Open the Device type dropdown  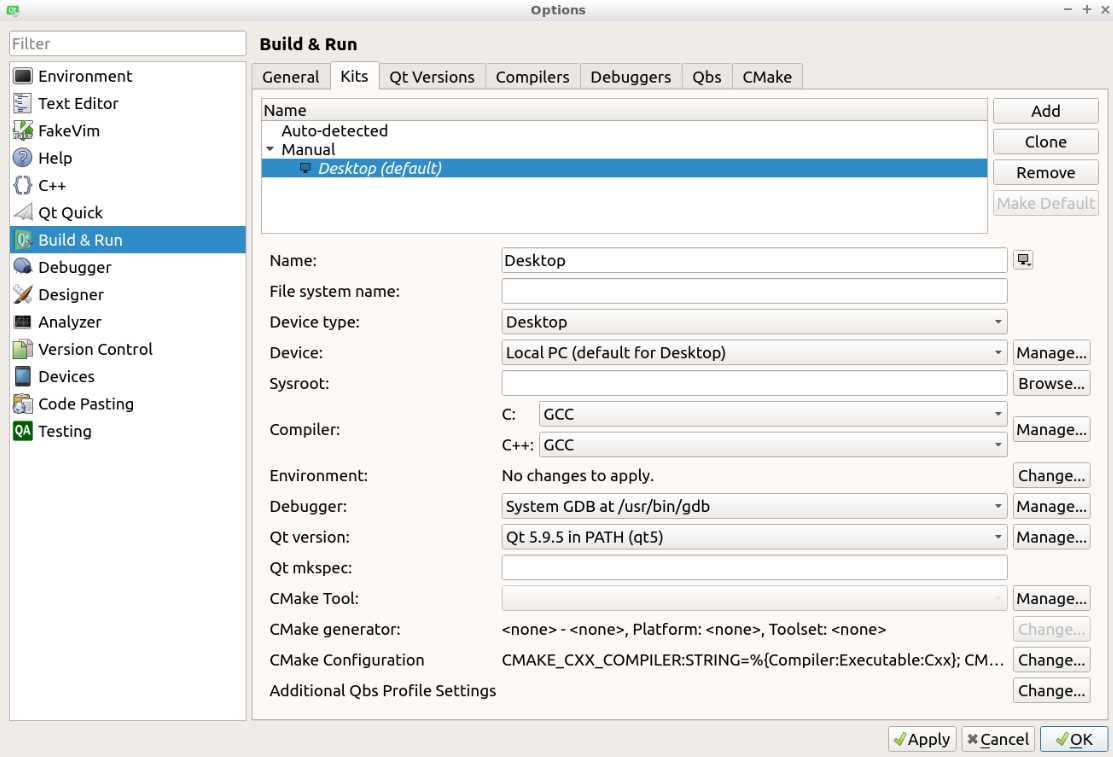tap(754, 322)
